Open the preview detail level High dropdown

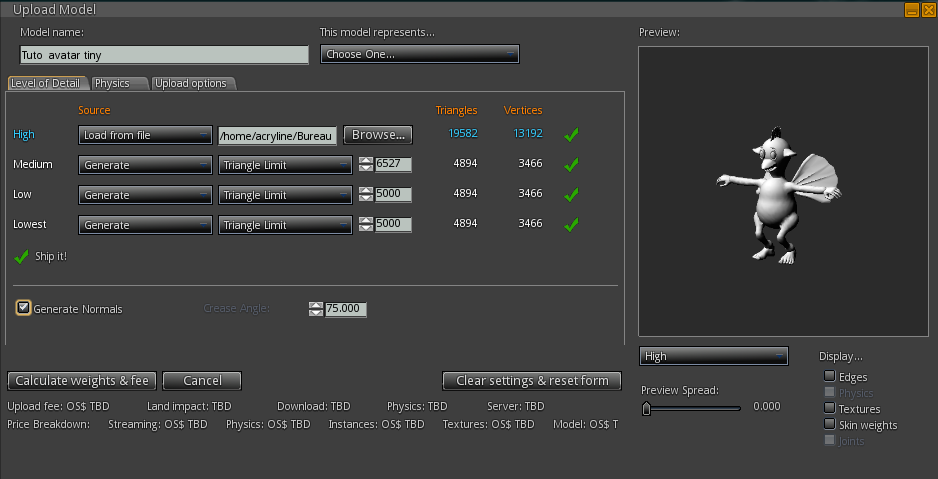pyautogui.click(x=714, y=356)
